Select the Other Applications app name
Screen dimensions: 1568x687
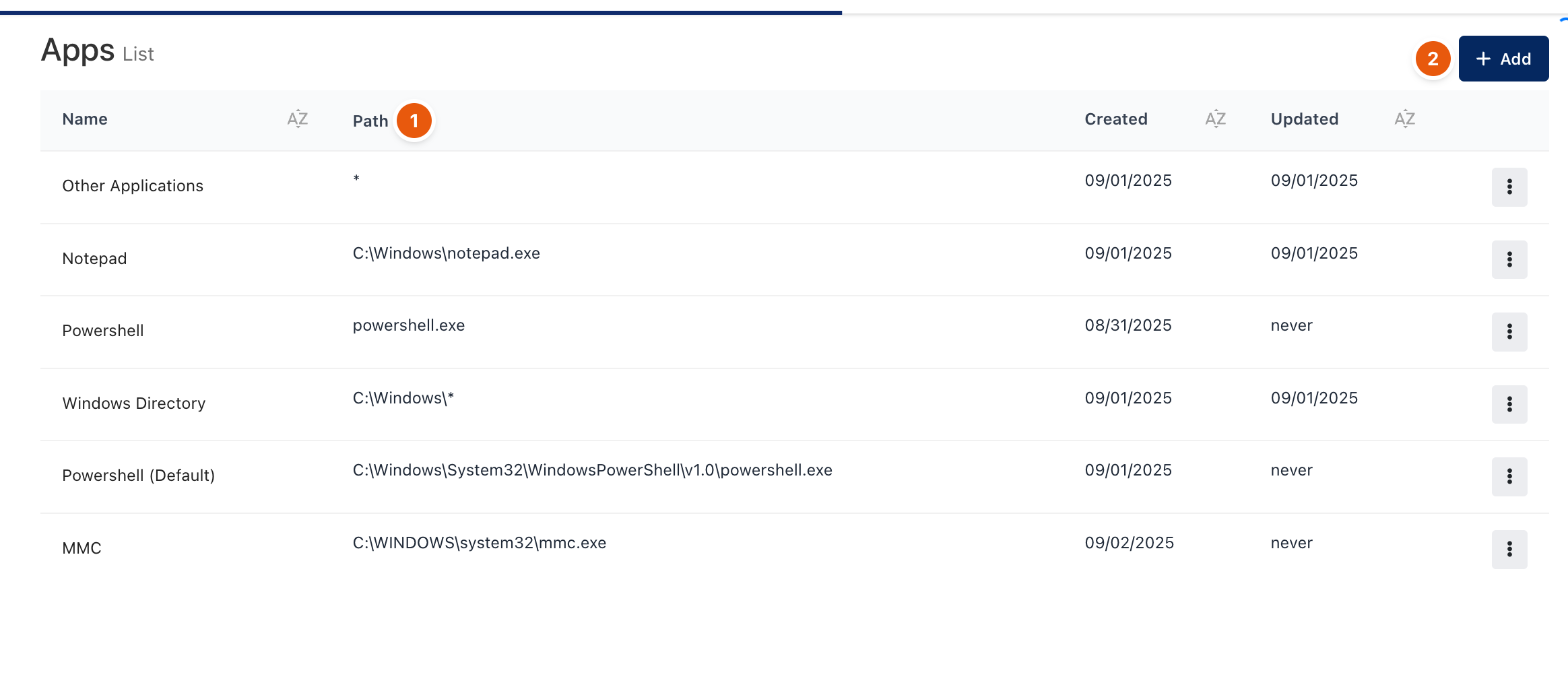pyautogui.click(x=133, y=186)
